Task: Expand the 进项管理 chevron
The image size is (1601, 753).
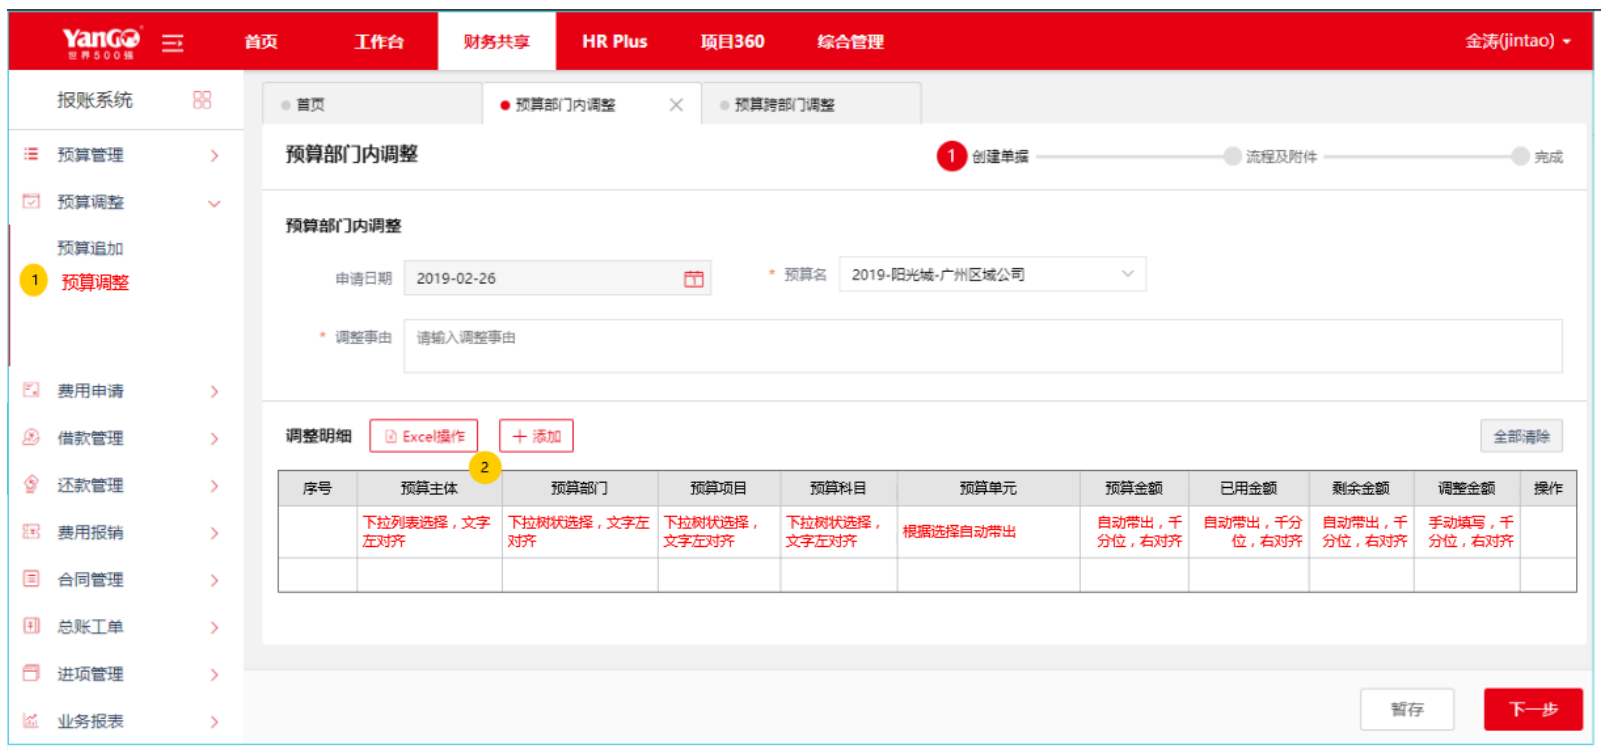Action: pyautogui.click(x=214, y=675)
